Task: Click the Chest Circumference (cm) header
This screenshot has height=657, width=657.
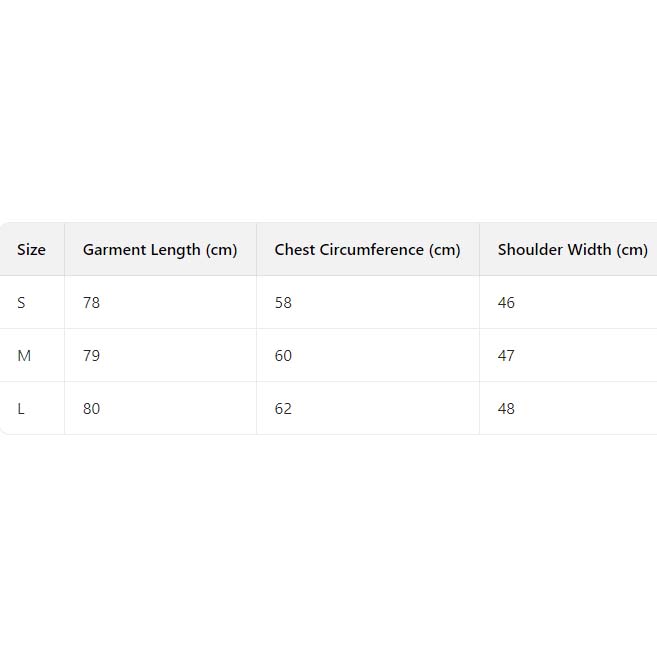Action: point(367,250)
